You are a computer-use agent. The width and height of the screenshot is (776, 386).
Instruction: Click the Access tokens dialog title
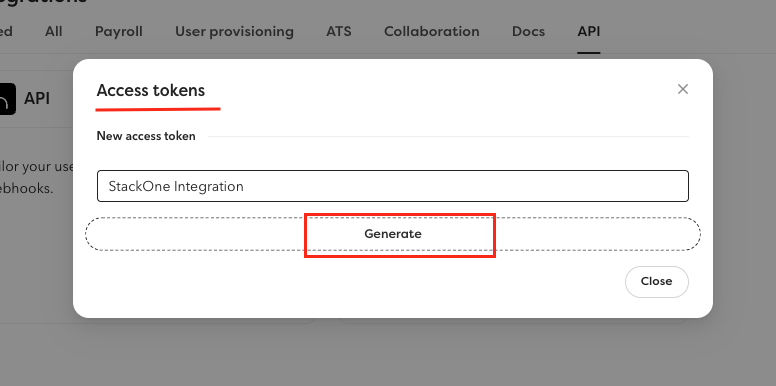pyautogui.click(x=150, y=91)
